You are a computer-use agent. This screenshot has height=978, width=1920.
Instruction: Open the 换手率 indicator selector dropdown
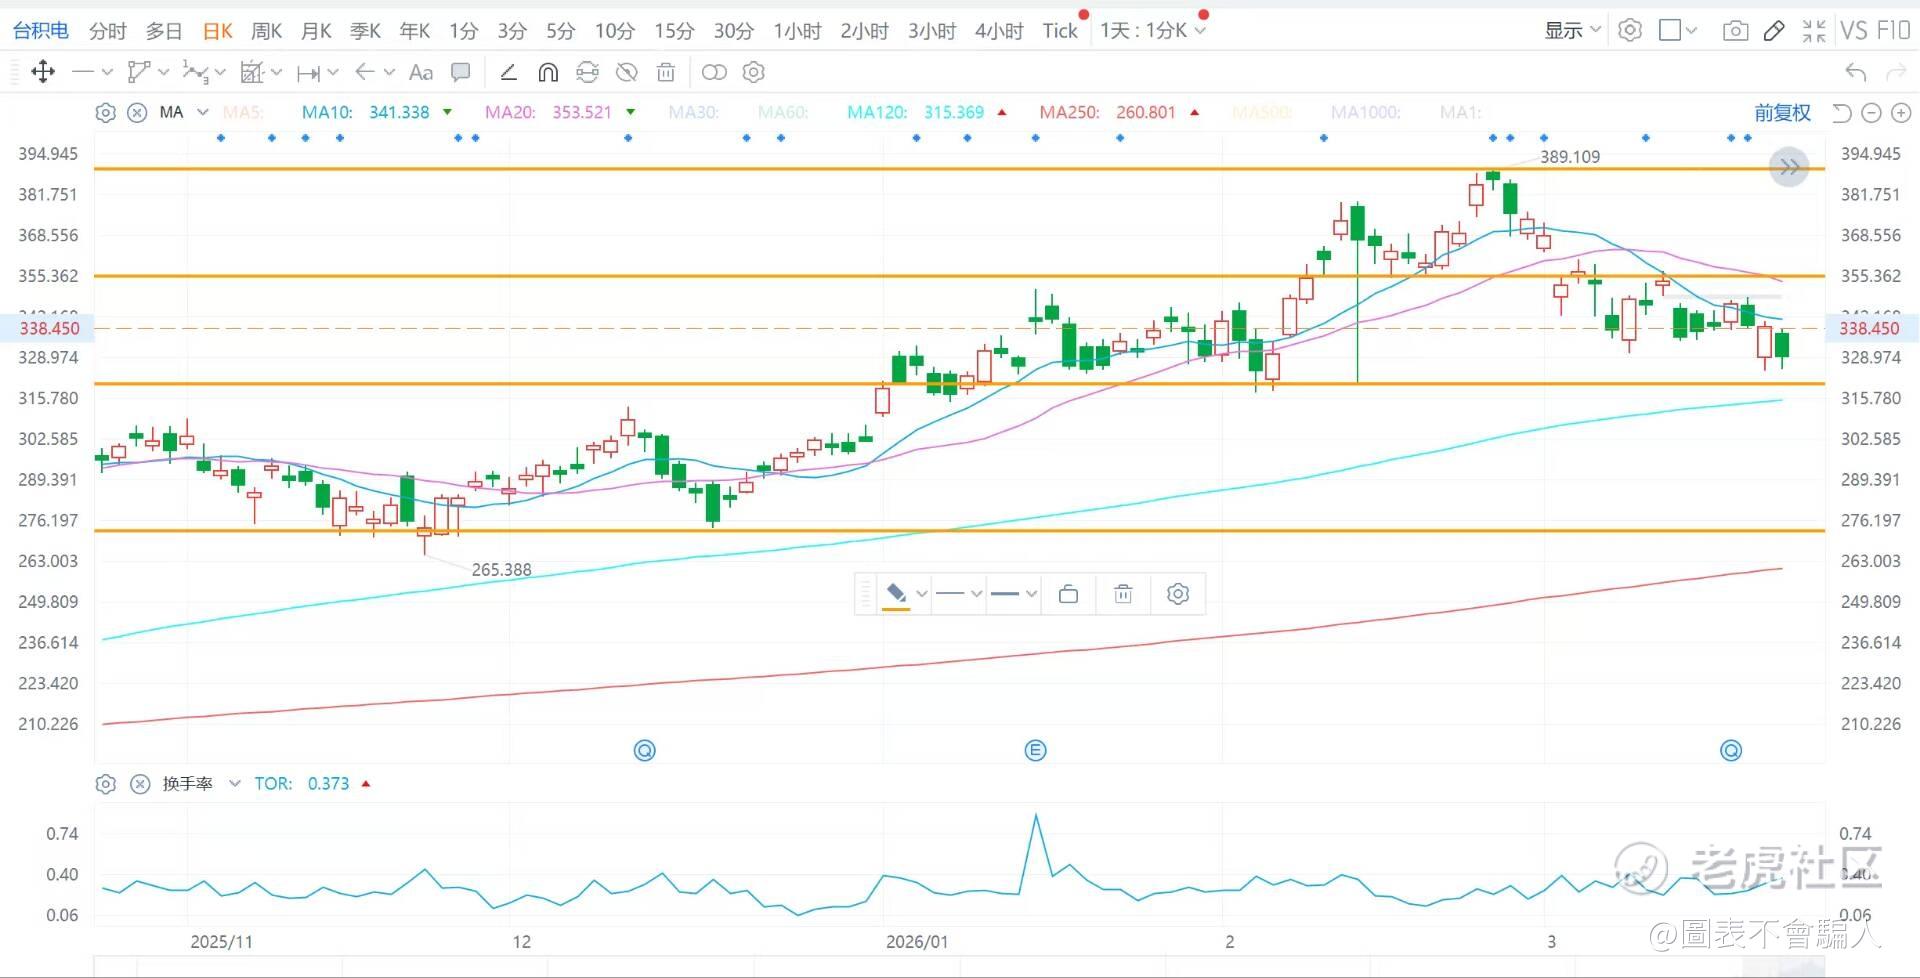coord(235,784)
